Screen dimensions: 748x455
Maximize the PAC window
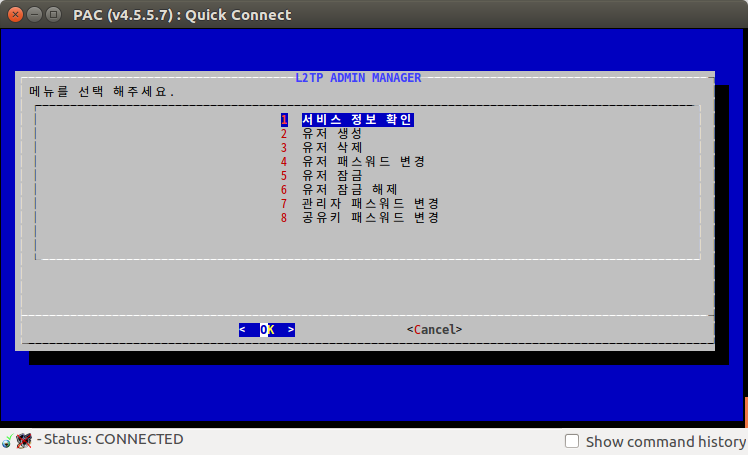(x=53, y=15)
